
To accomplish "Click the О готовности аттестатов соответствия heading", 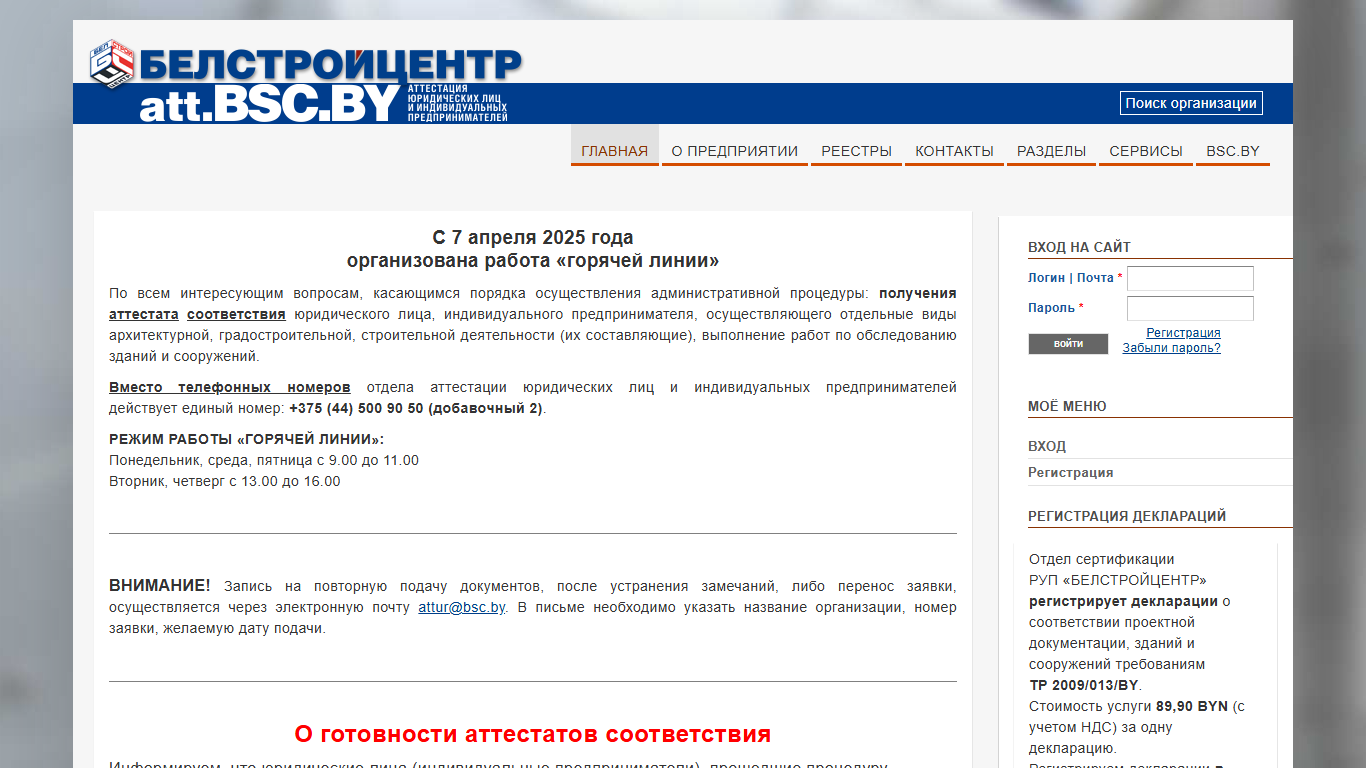I will (533, 734).
